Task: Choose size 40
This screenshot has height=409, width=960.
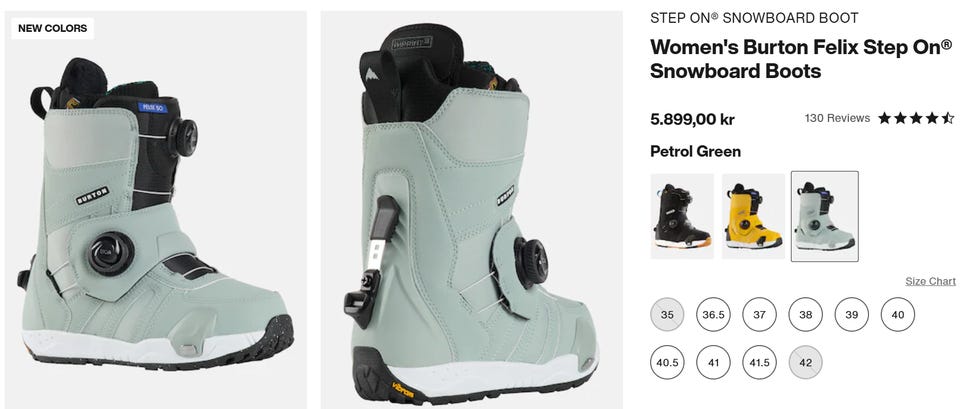Action: [898, 315]
